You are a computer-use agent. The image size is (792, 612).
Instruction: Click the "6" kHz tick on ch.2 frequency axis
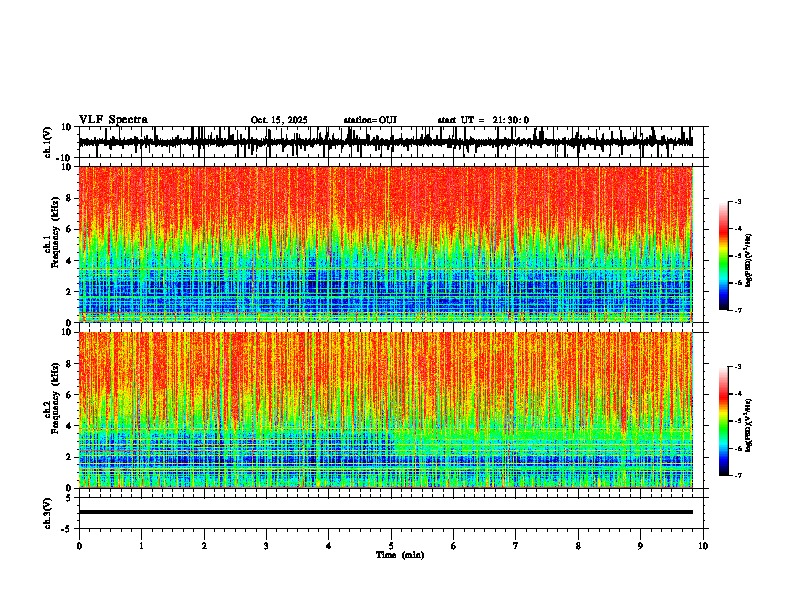point(70,394)
